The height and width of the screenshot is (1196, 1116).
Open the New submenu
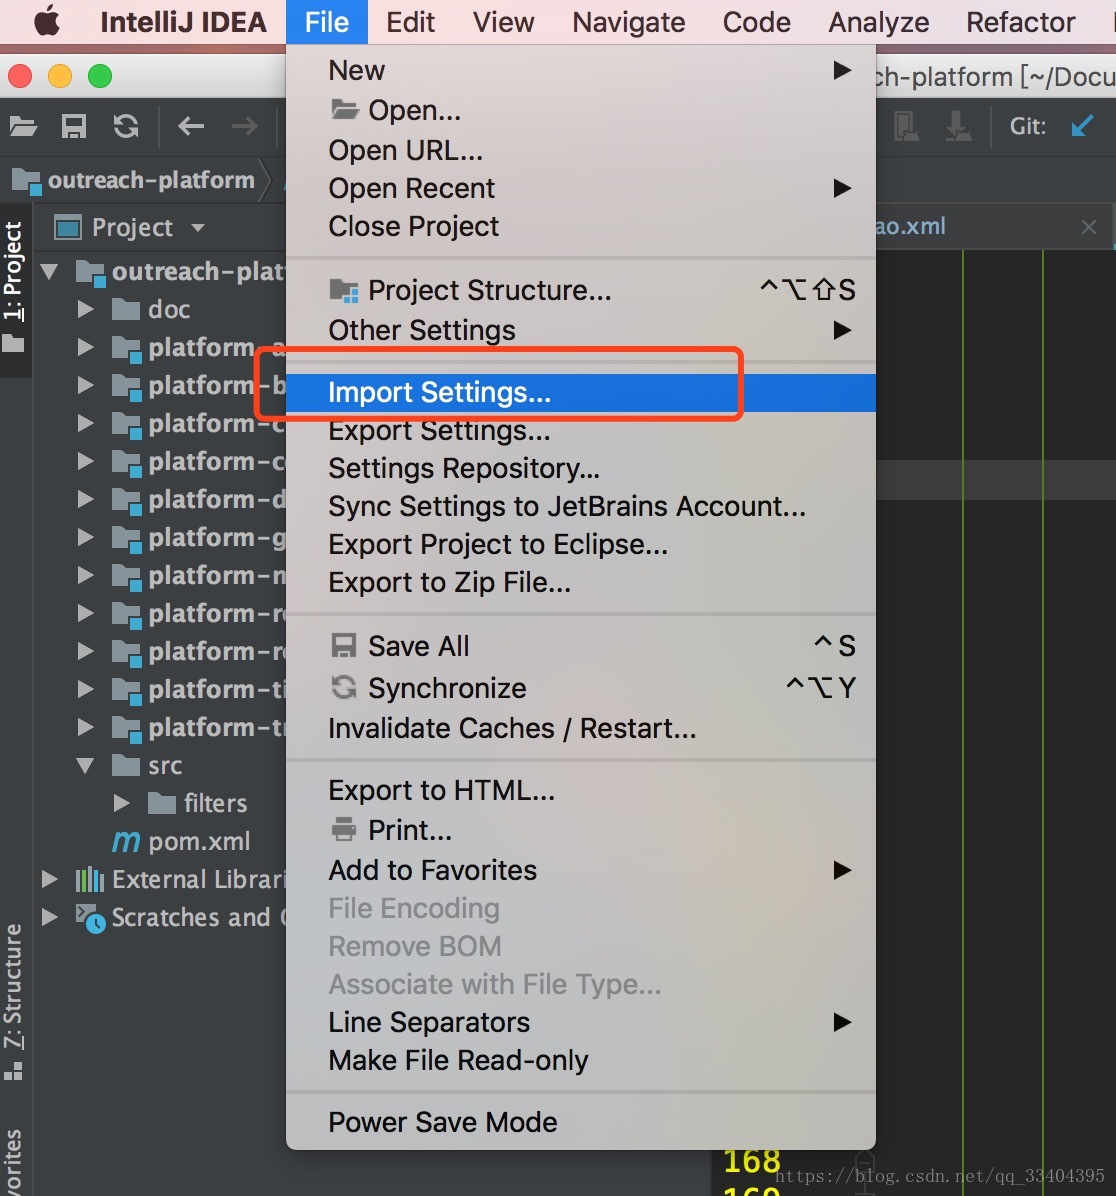coord(581,70)
